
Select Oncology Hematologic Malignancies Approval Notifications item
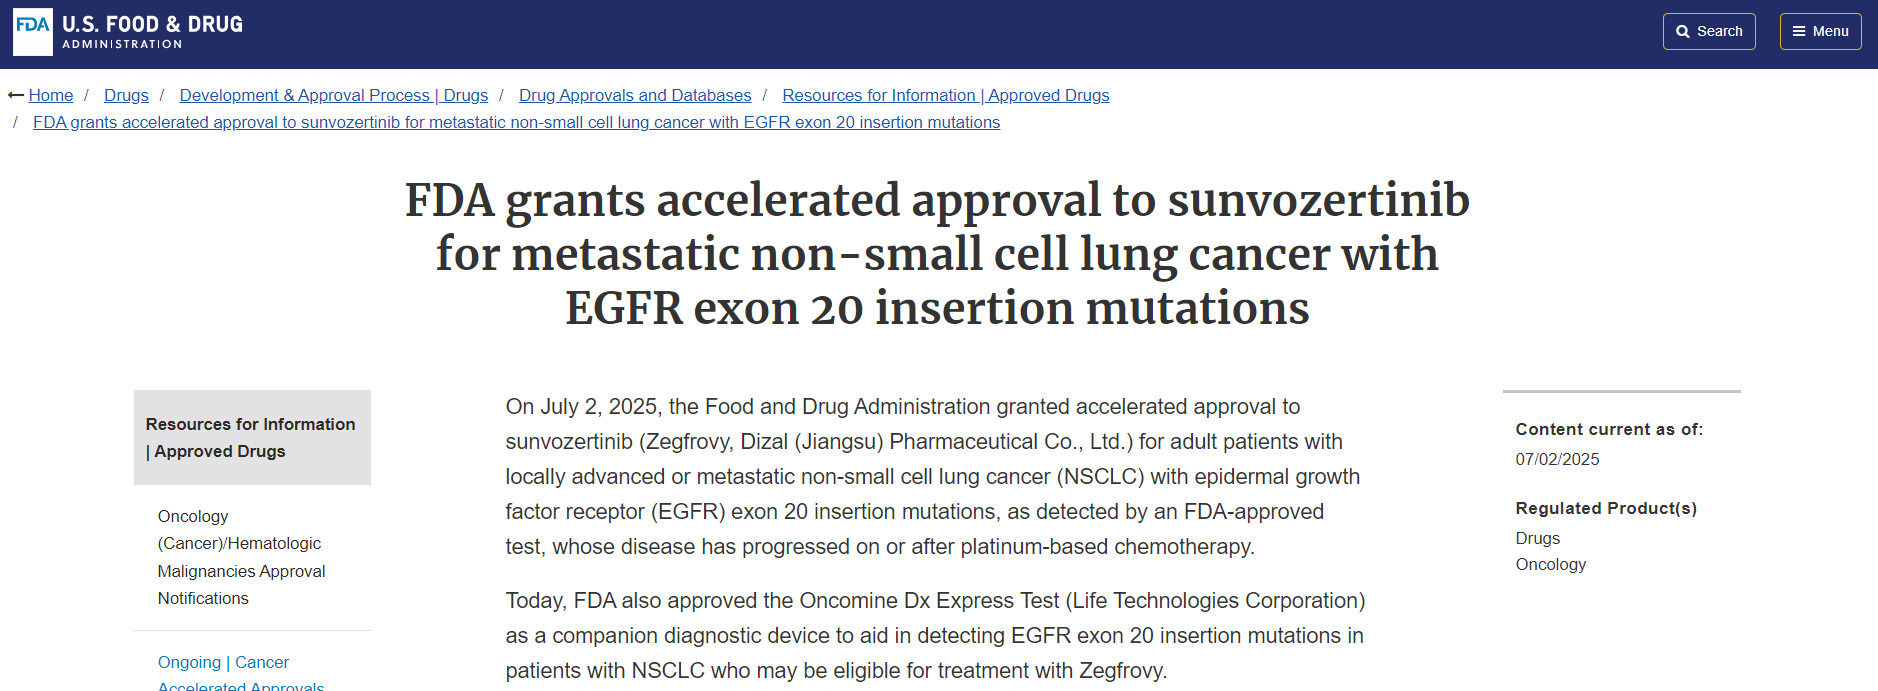pos(241,557)
